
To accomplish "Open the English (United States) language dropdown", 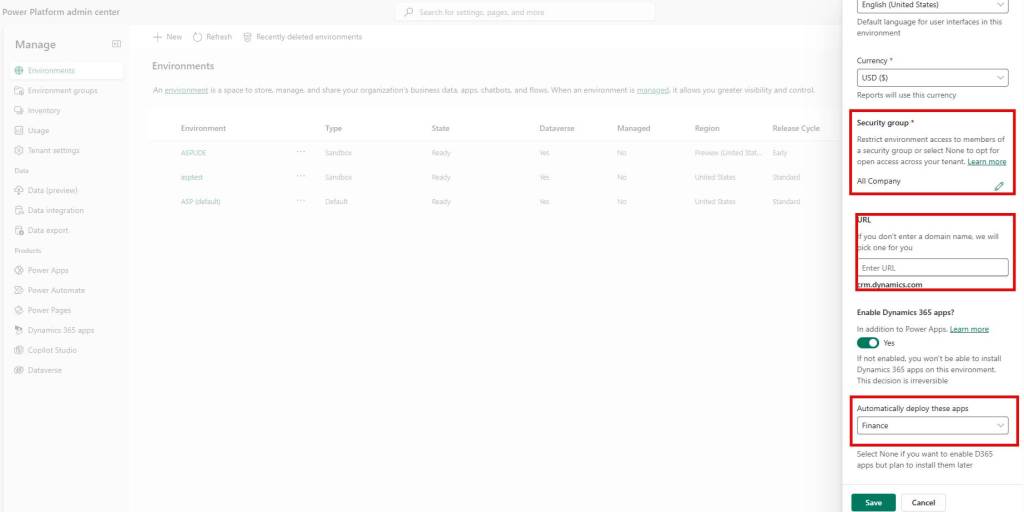I will point(932,6).
